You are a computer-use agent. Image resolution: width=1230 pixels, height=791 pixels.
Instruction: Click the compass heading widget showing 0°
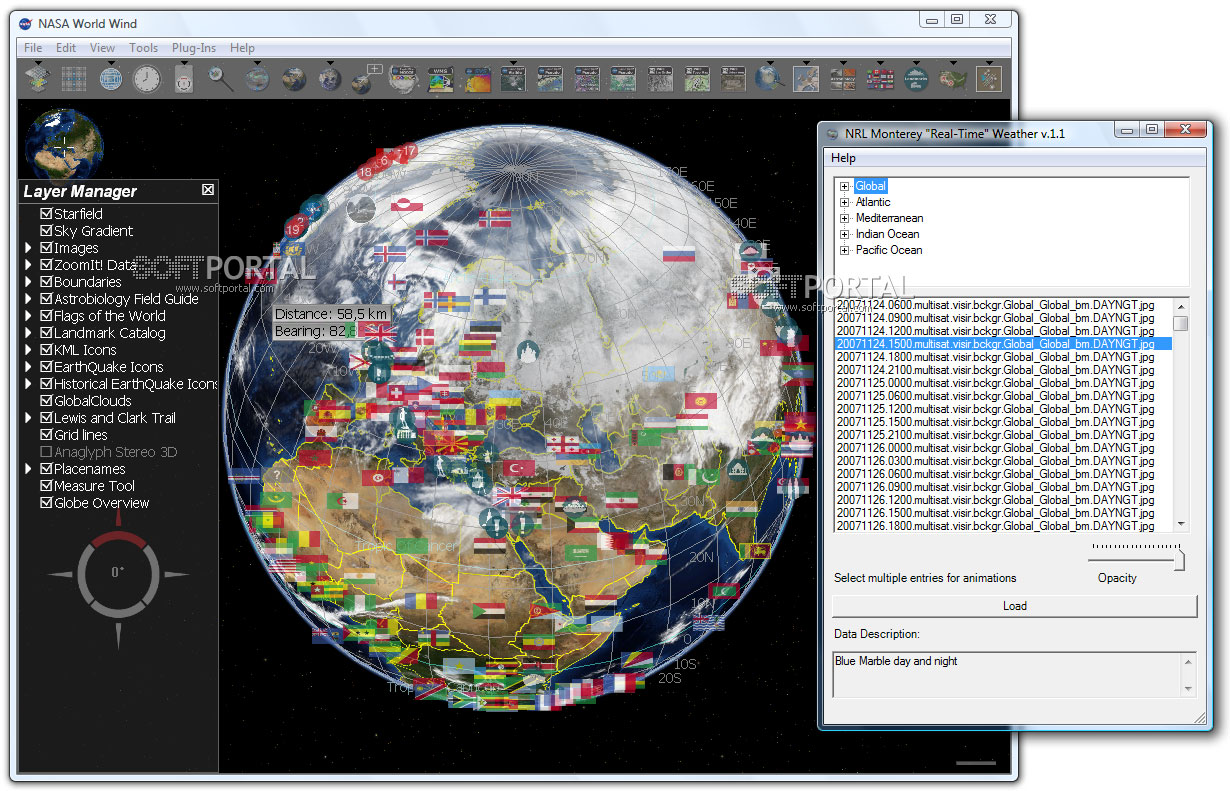click(x=117, y=573)
